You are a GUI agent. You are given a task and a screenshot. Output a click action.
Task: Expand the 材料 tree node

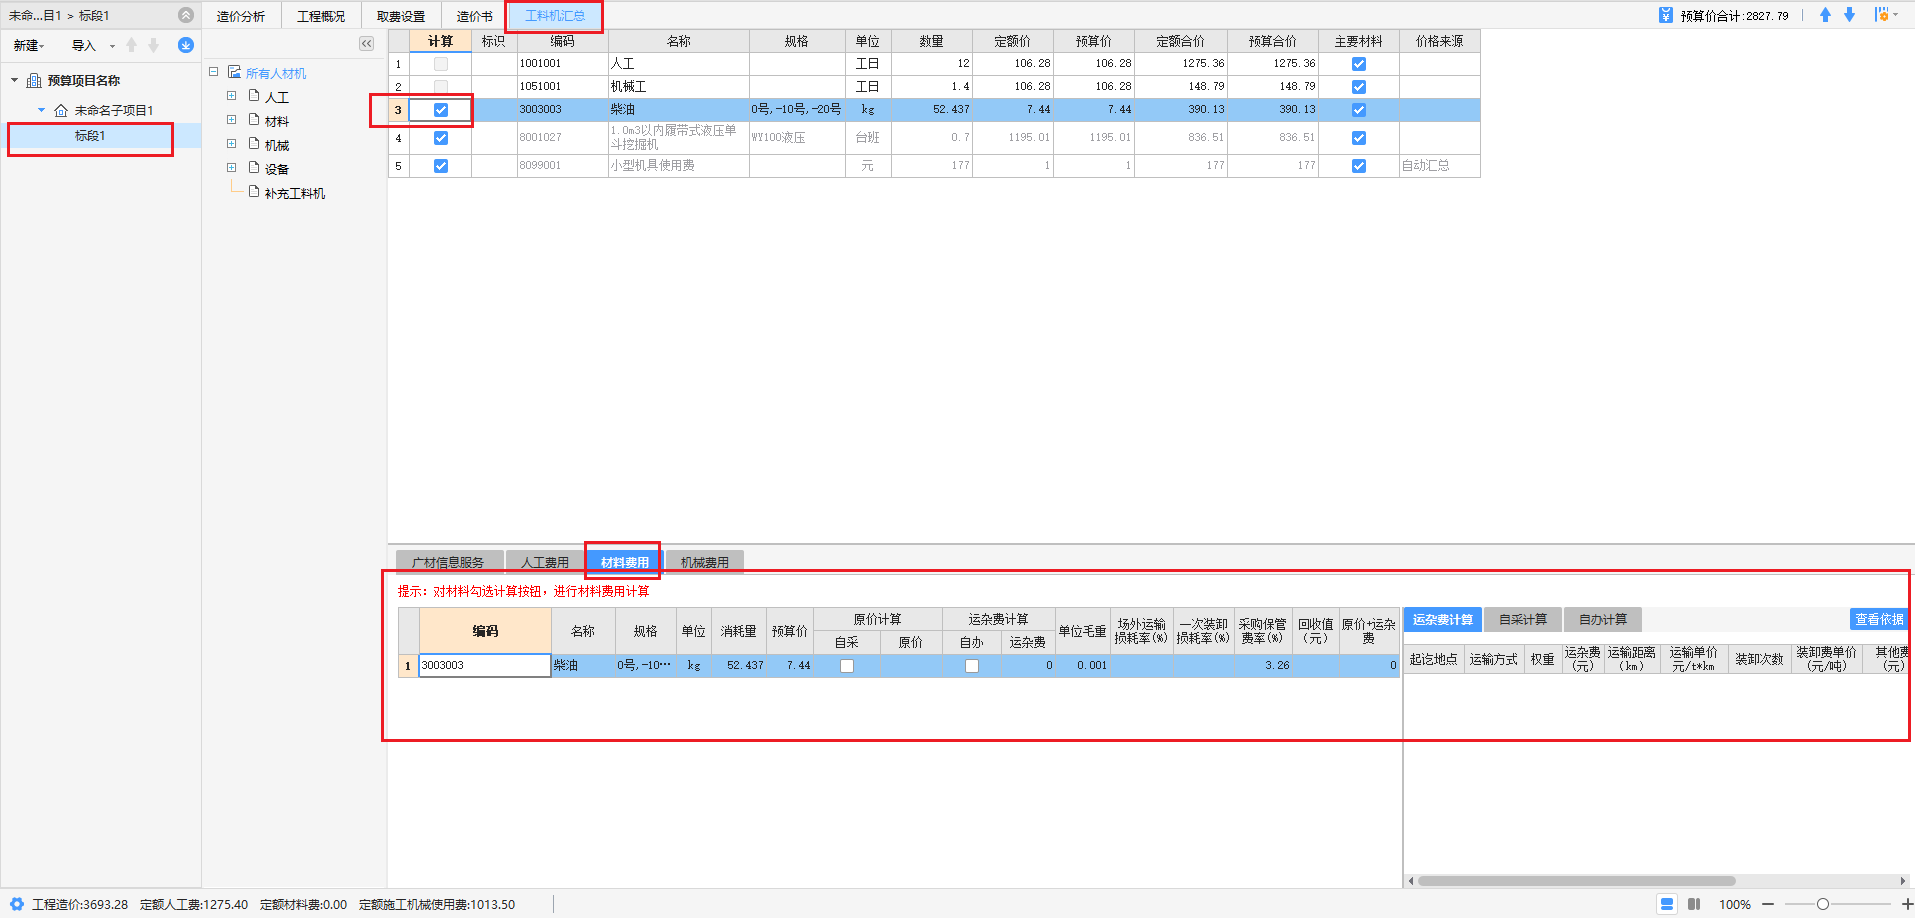coord(231,120)
